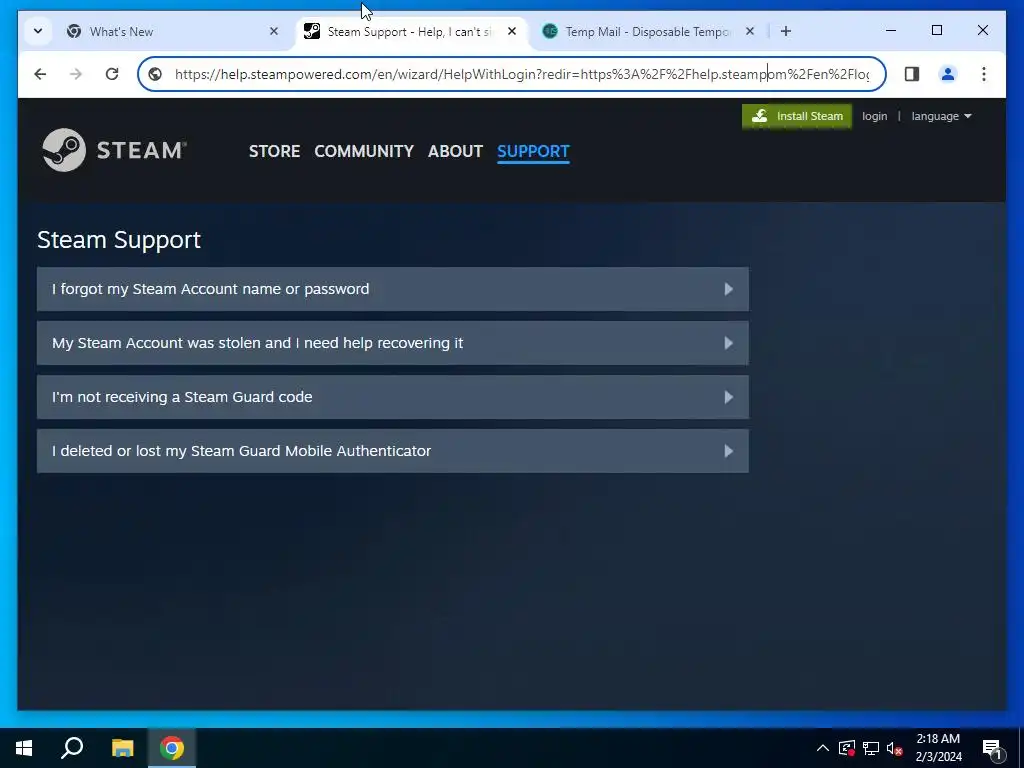Open Windows taskbar search
The image size is (1024, 768).
pos(72,748)
